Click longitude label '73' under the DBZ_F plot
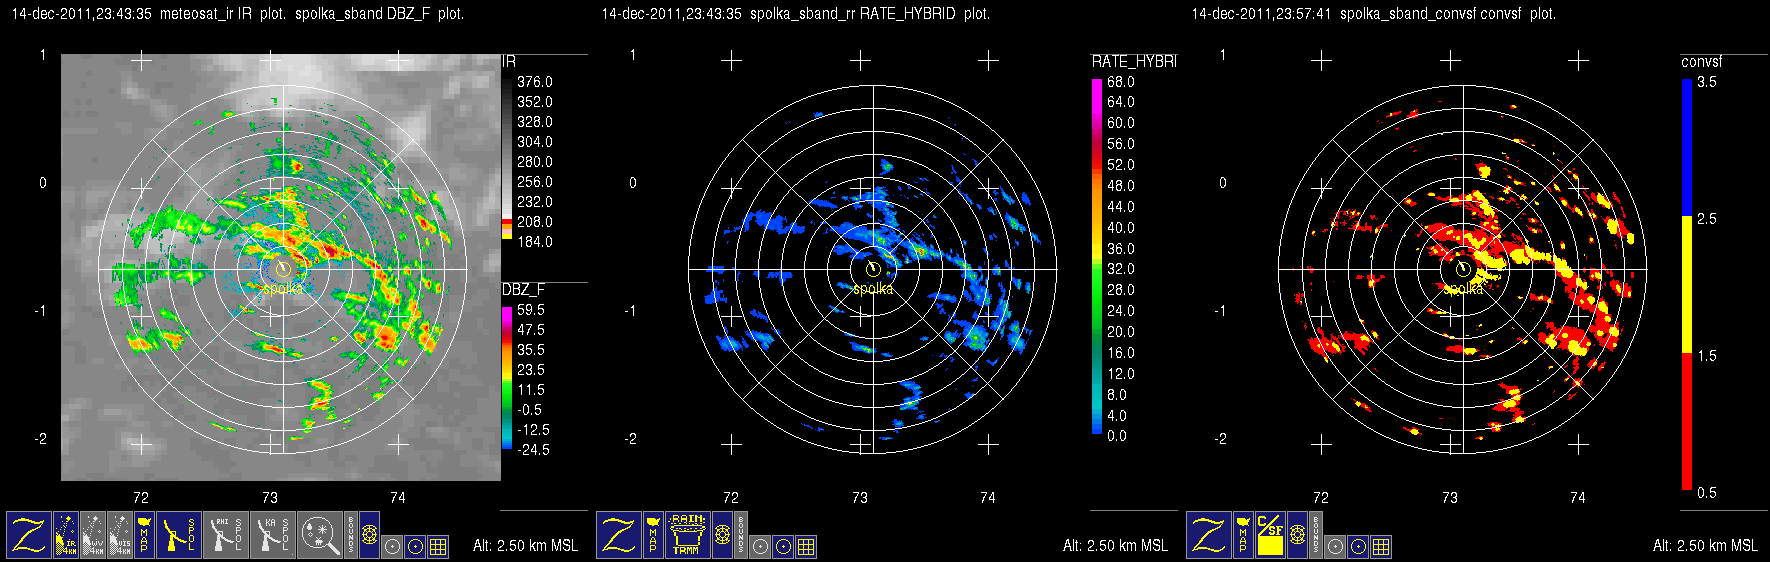 [x=270, y=497]
